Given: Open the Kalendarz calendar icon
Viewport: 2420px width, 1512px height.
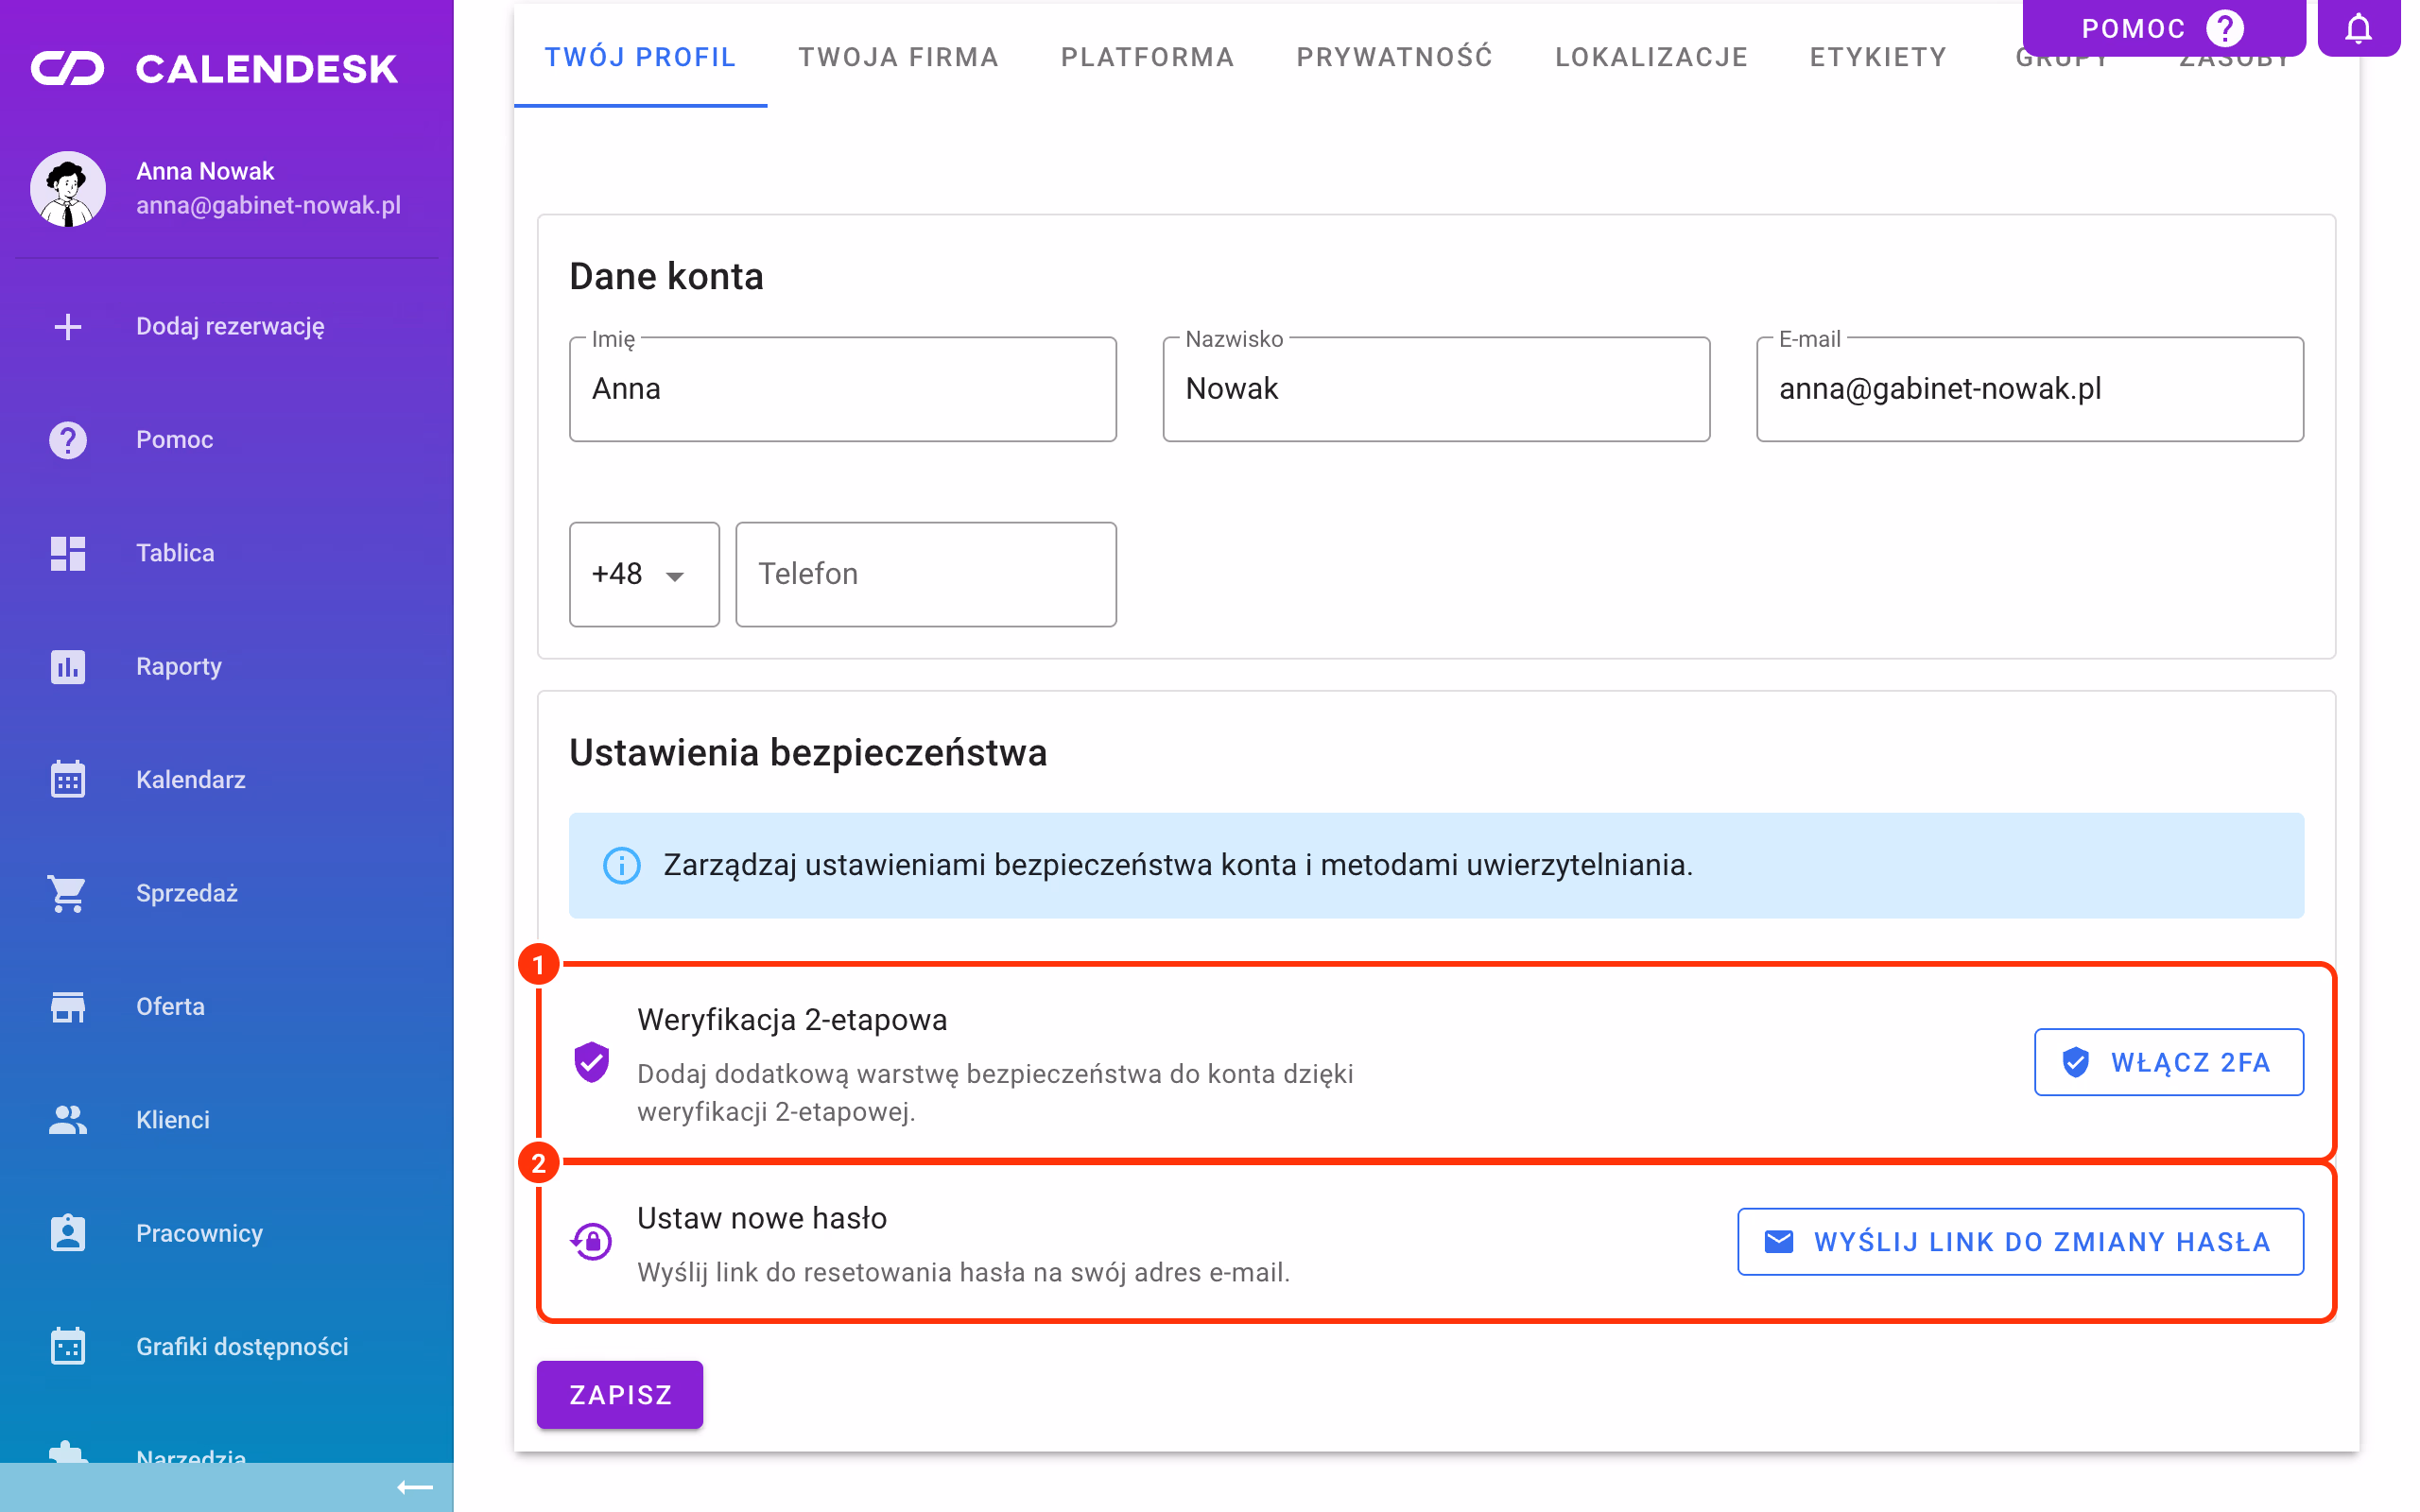Looking at the screenshot, I should tap(68, 779).
